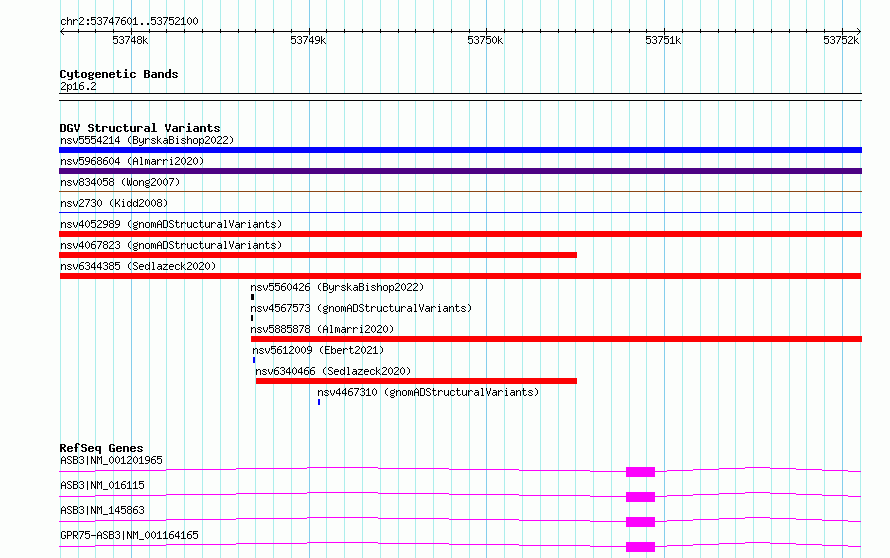Select the magenta exon of GPR75-ASB3|NM_001164165
The image size is (890, 558).
tap(640, 547)
